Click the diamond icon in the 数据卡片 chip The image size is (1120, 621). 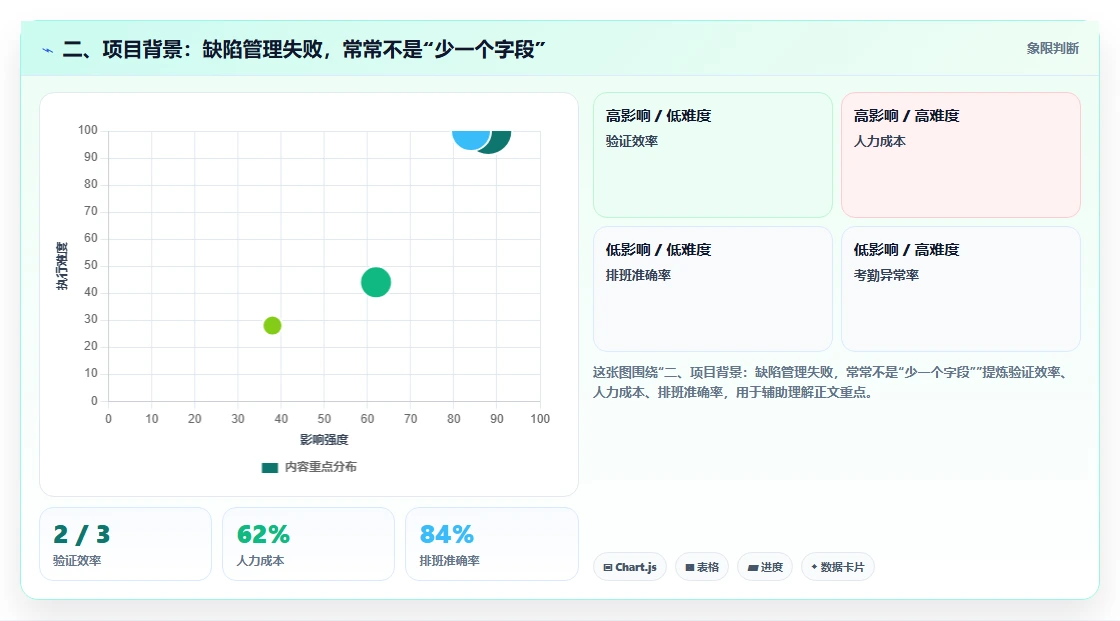(814, 567)
